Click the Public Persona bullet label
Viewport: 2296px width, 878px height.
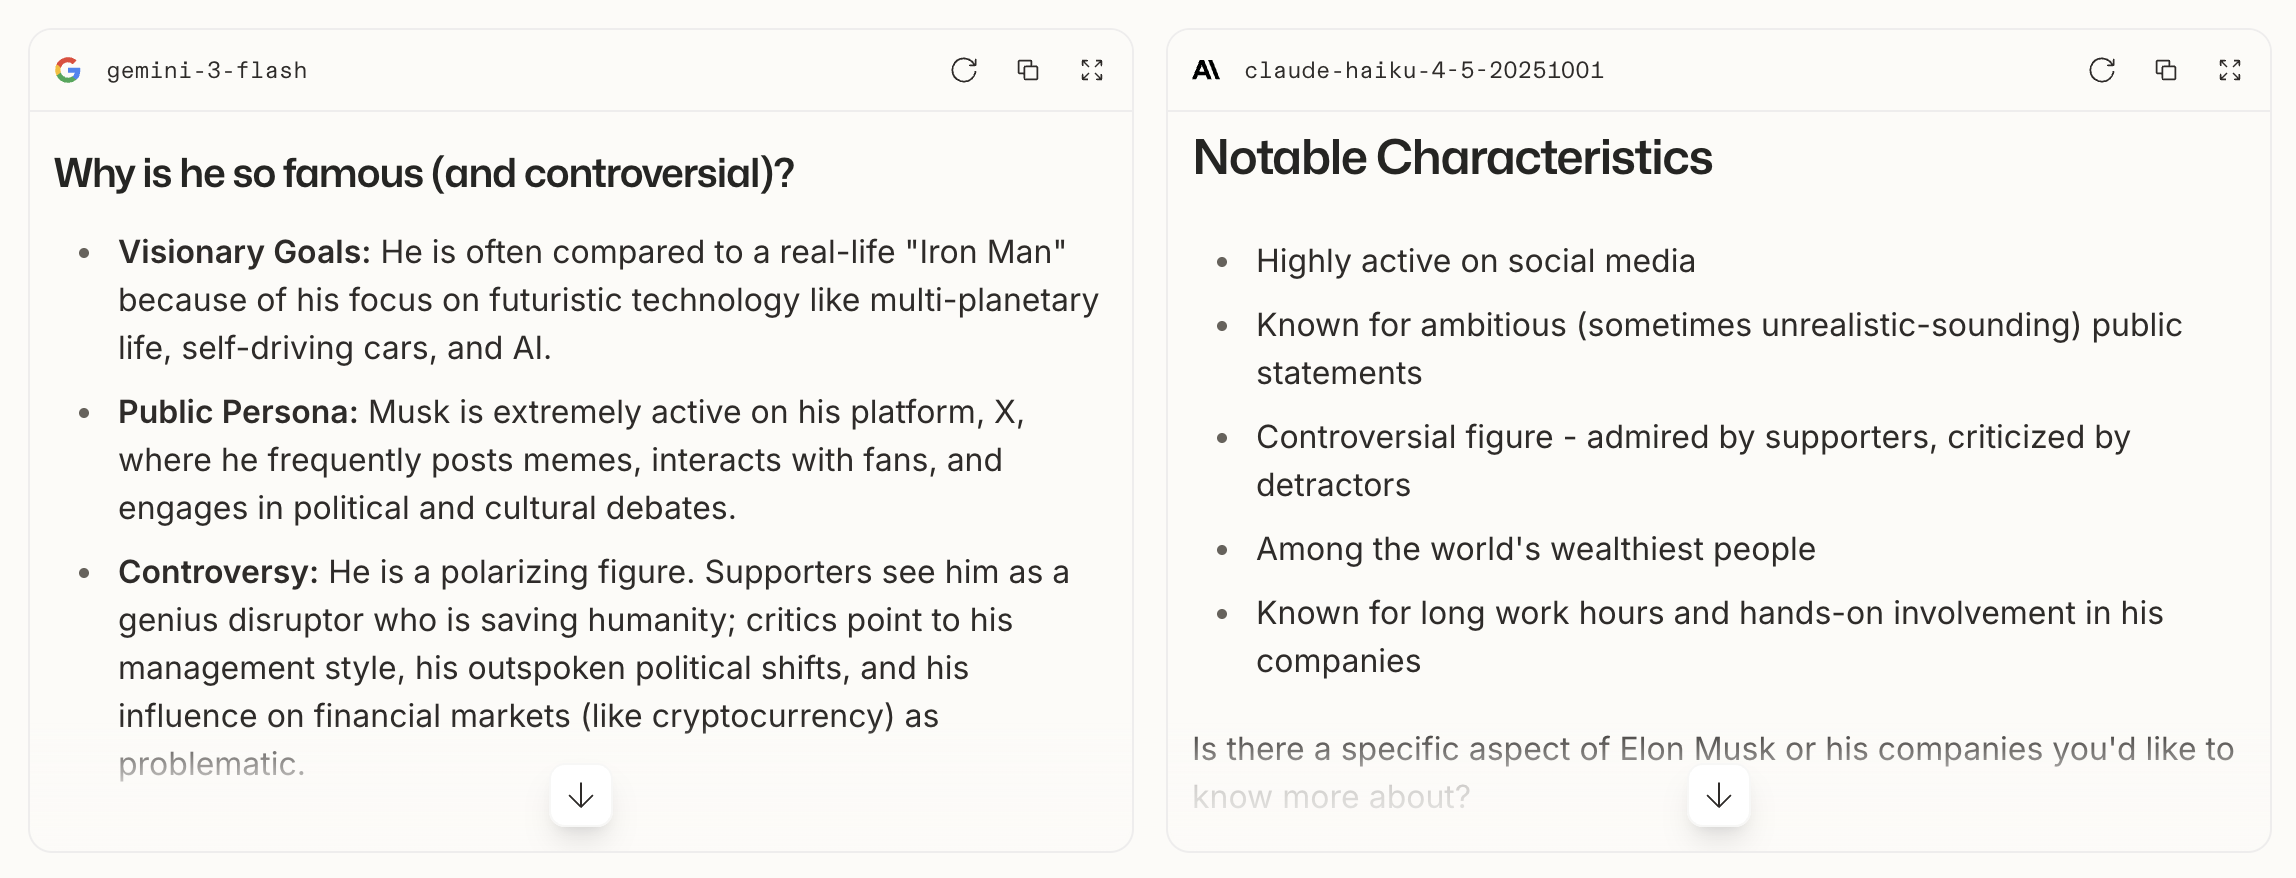(x=238, y=412)
